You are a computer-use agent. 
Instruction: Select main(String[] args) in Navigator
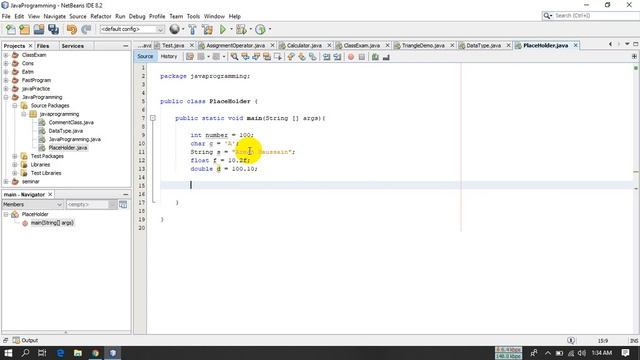click(52, 223)
